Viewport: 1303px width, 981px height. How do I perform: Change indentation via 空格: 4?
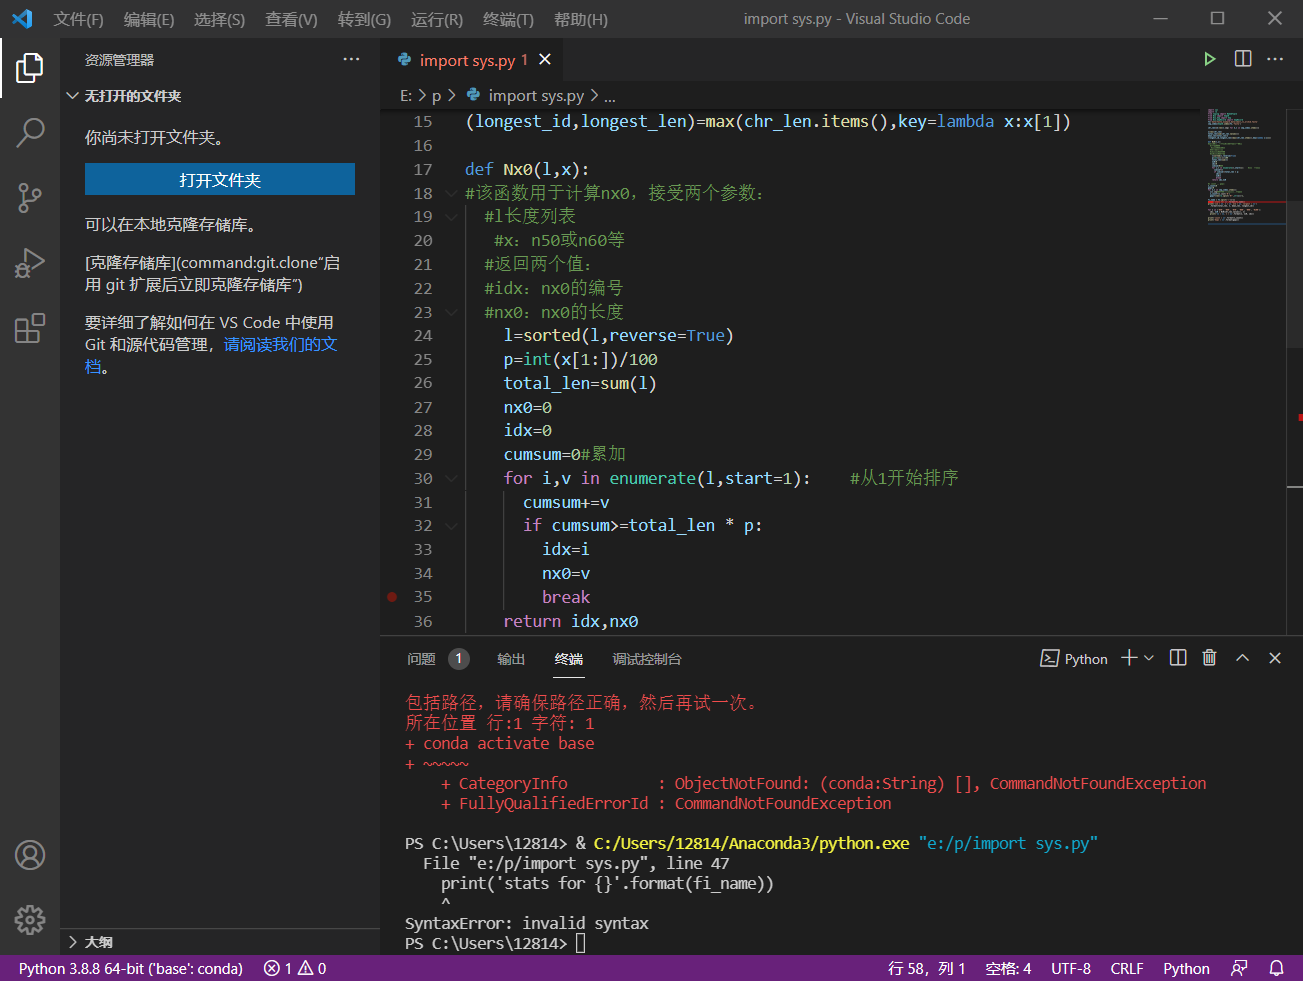pos(1008,968)
